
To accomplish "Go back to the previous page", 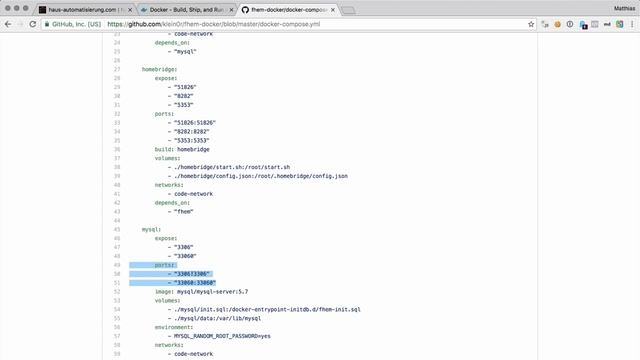I will coord(8,24).
